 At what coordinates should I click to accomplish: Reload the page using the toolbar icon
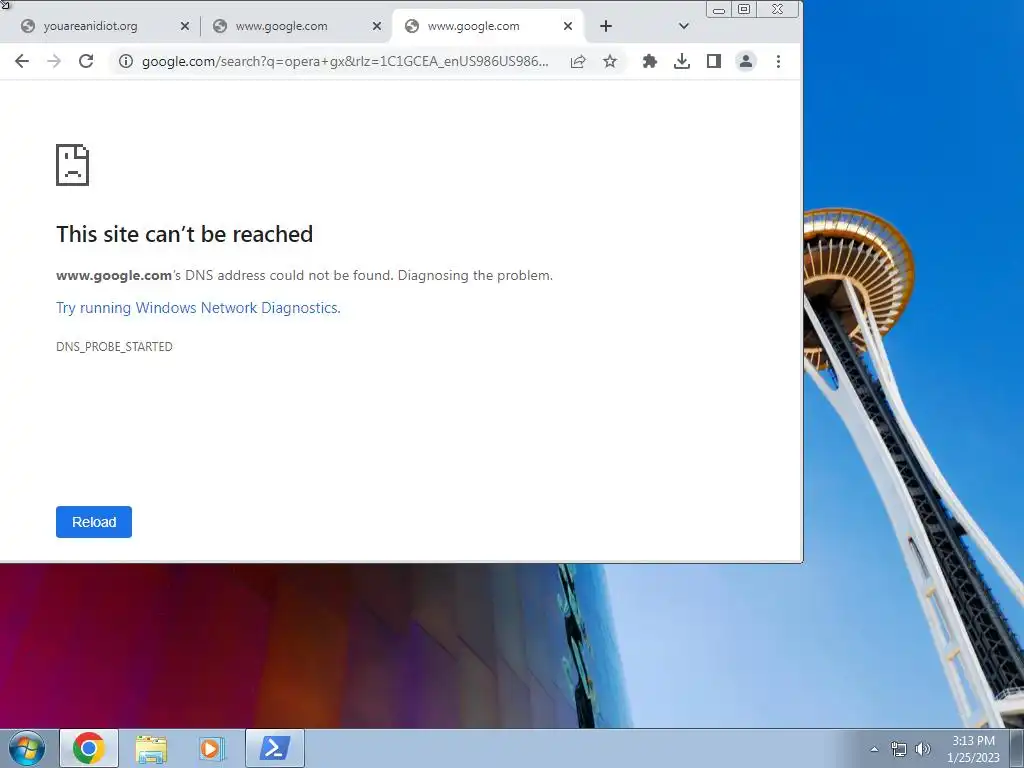(x=86, y=61)
